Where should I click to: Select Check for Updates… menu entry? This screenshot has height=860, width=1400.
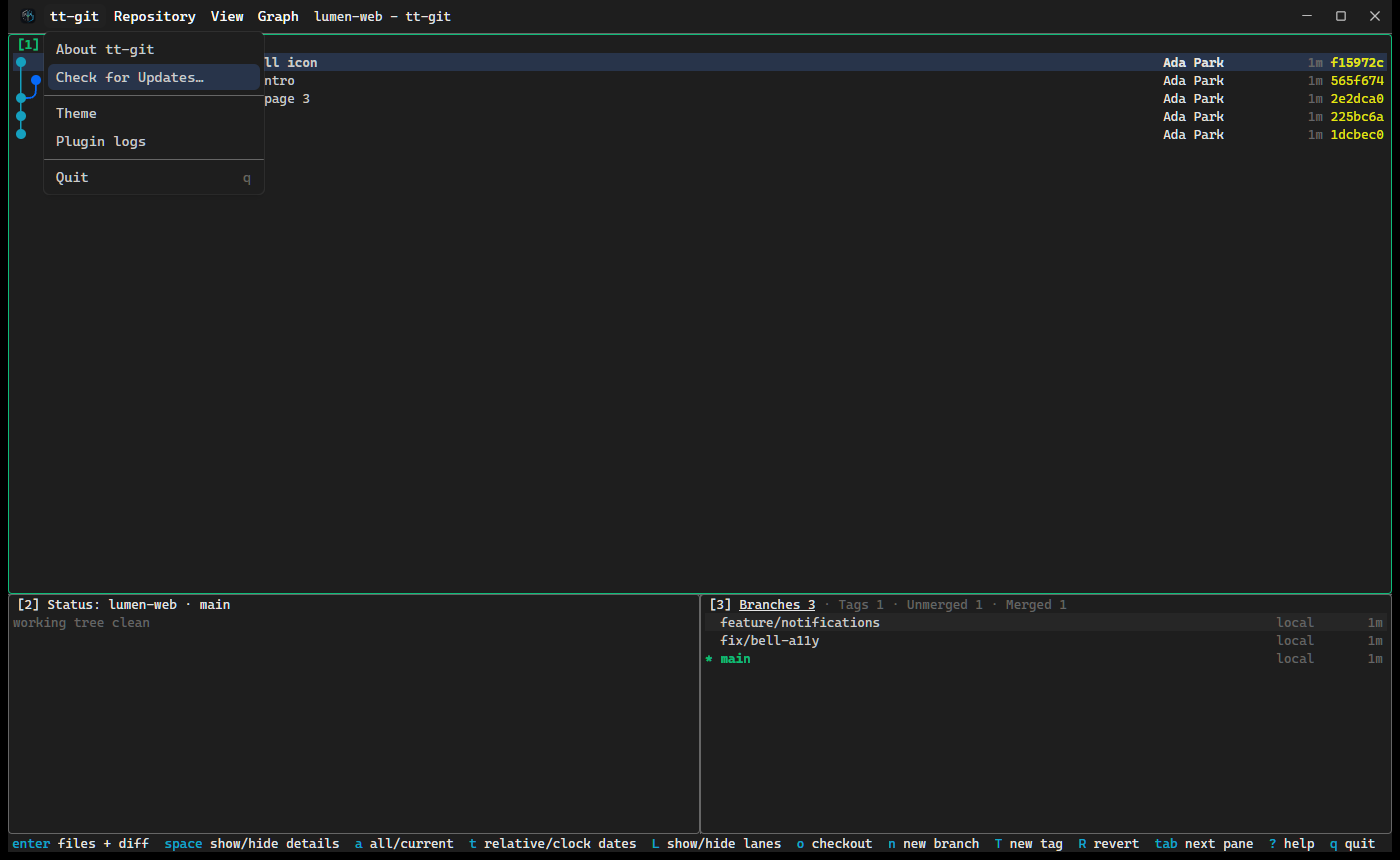click(154, 77)
